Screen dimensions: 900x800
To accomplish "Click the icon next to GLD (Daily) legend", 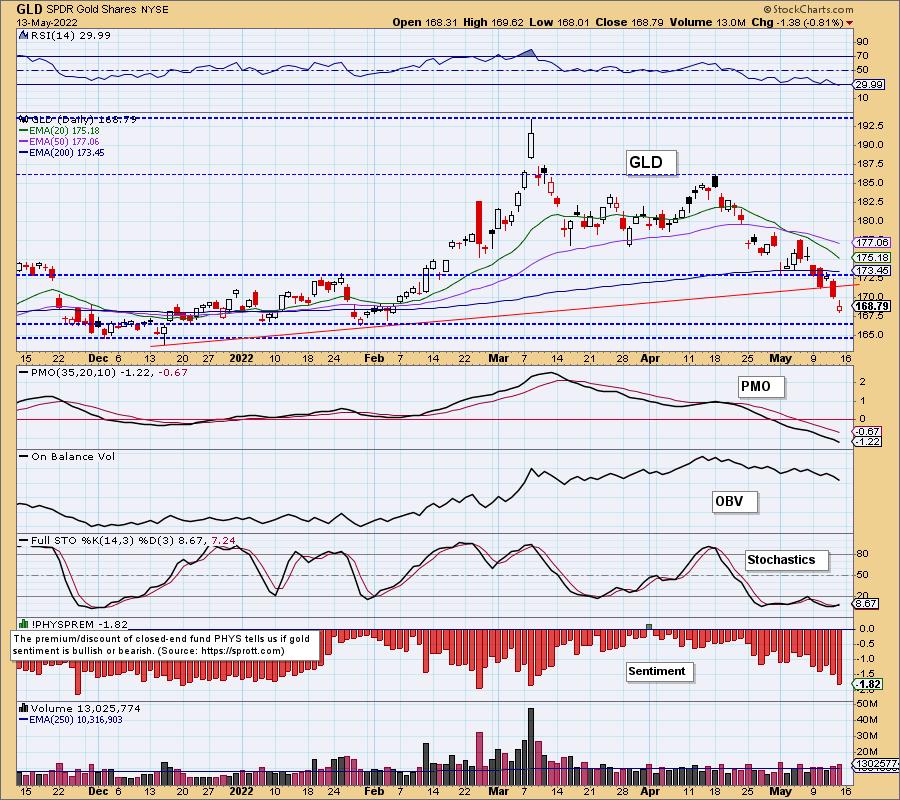I will tap(22, 119).
